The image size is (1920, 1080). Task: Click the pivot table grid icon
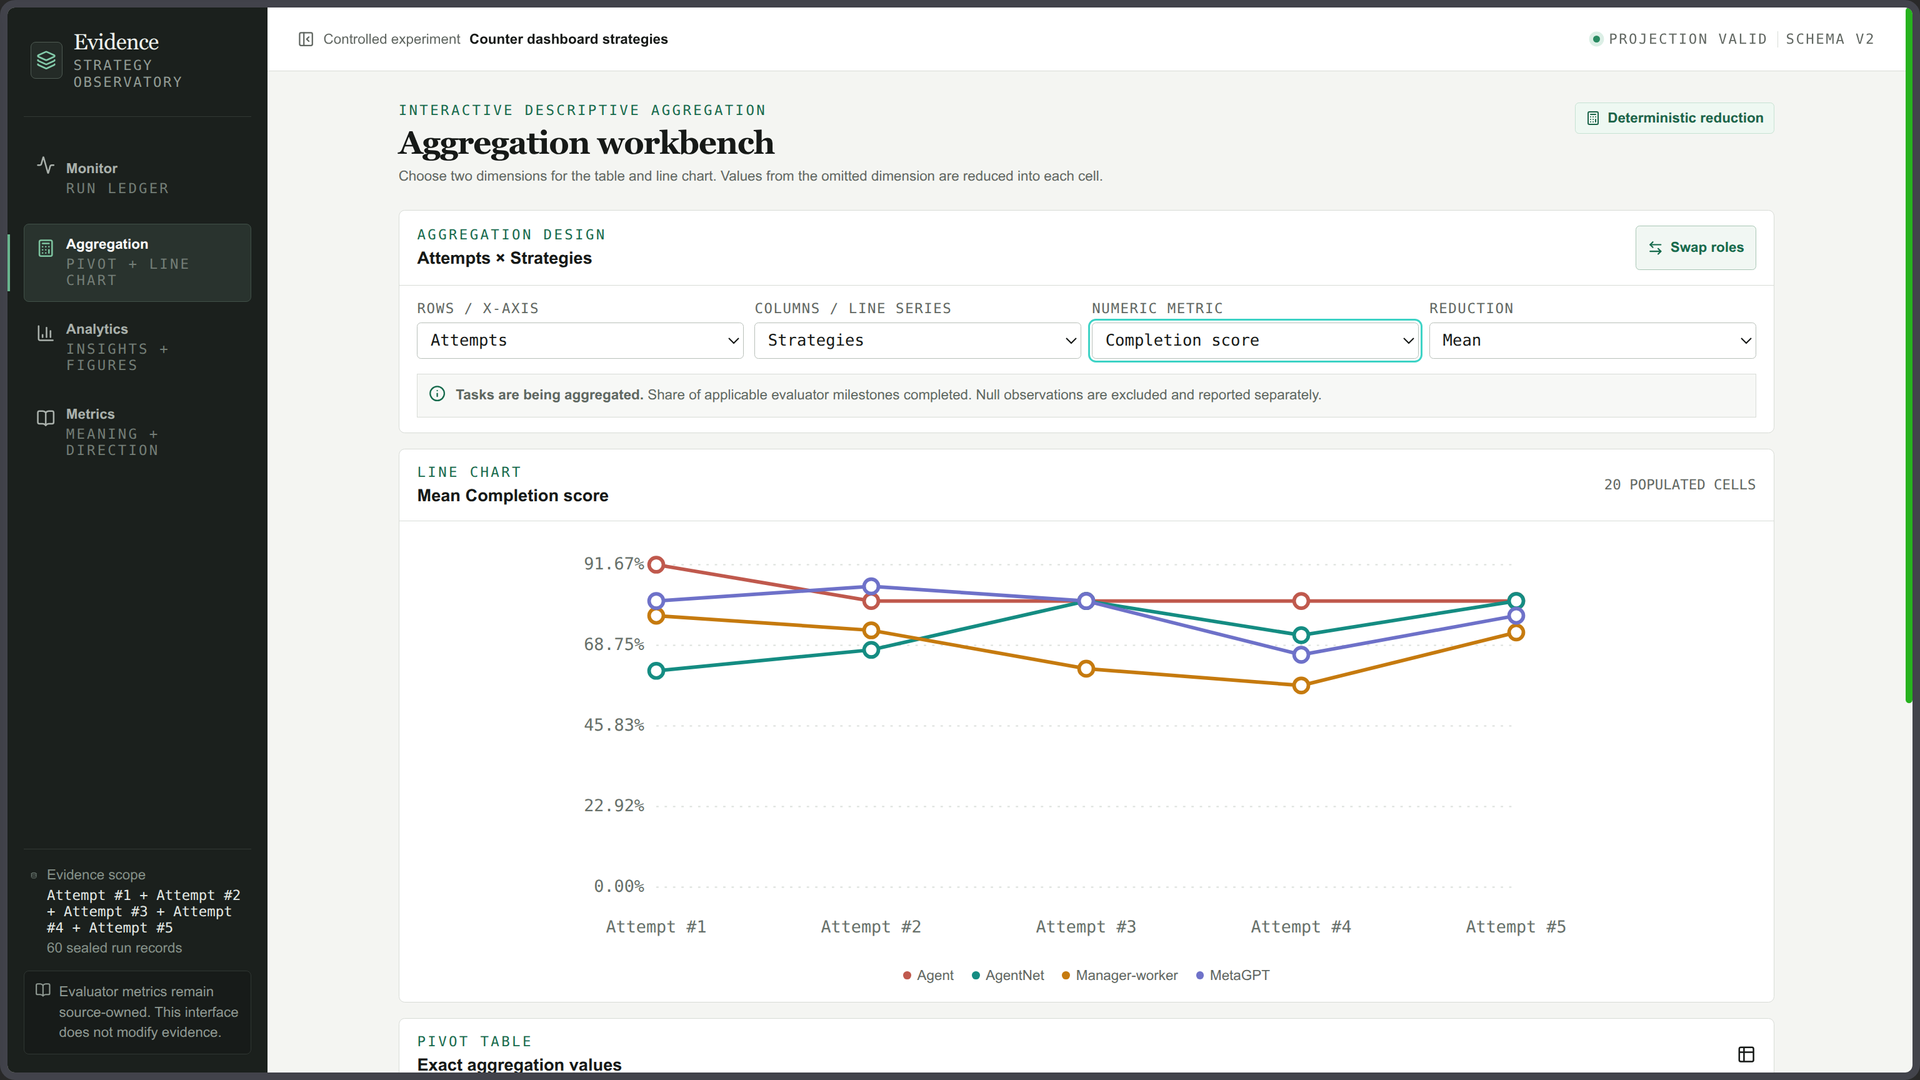click(x=1746, y=1054)
